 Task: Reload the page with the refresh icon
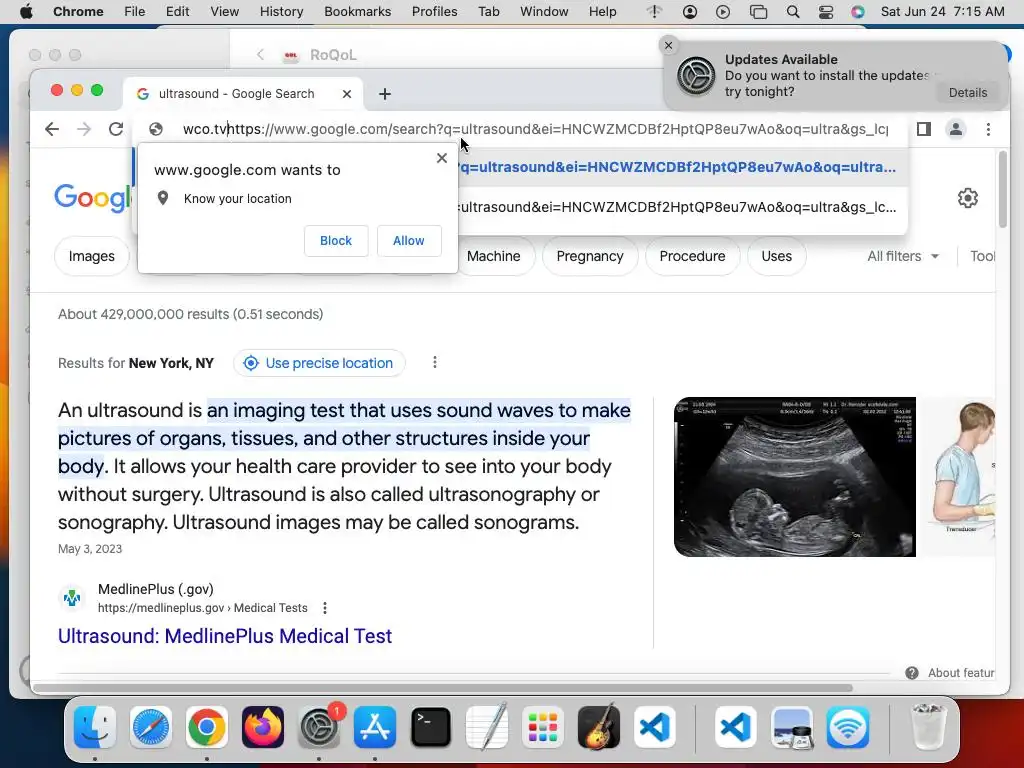click(x=116, y=129)
